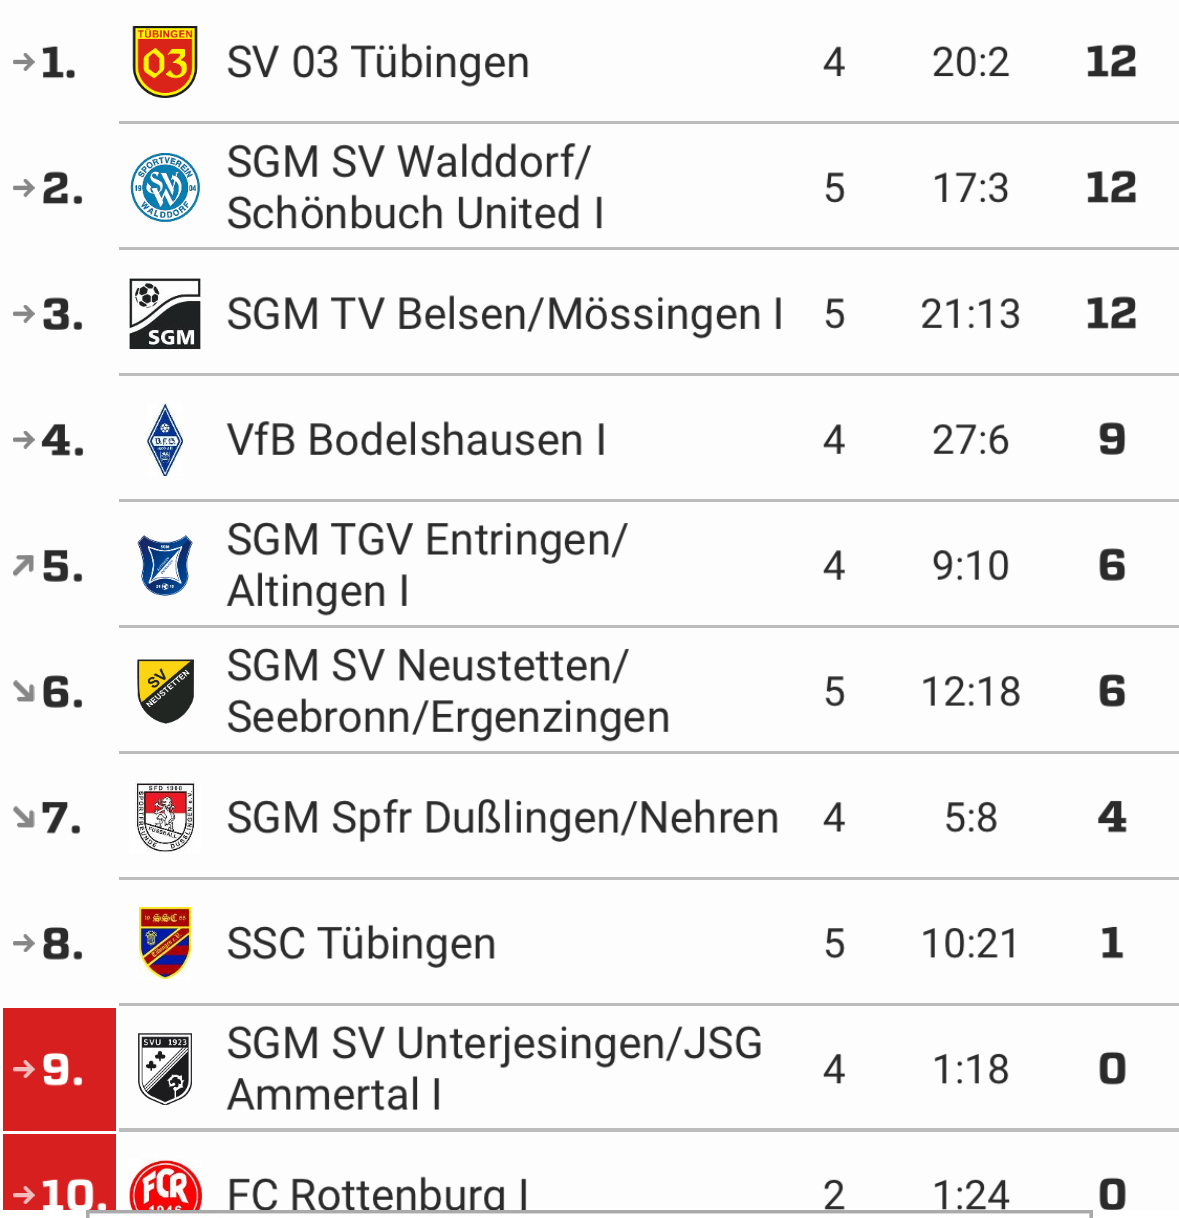This screenshot has height=1218, width=1179.
Task: Open SGM SV Neustetten/Seebronn/Ergenzingen link
Action: [x=448, y=692]
